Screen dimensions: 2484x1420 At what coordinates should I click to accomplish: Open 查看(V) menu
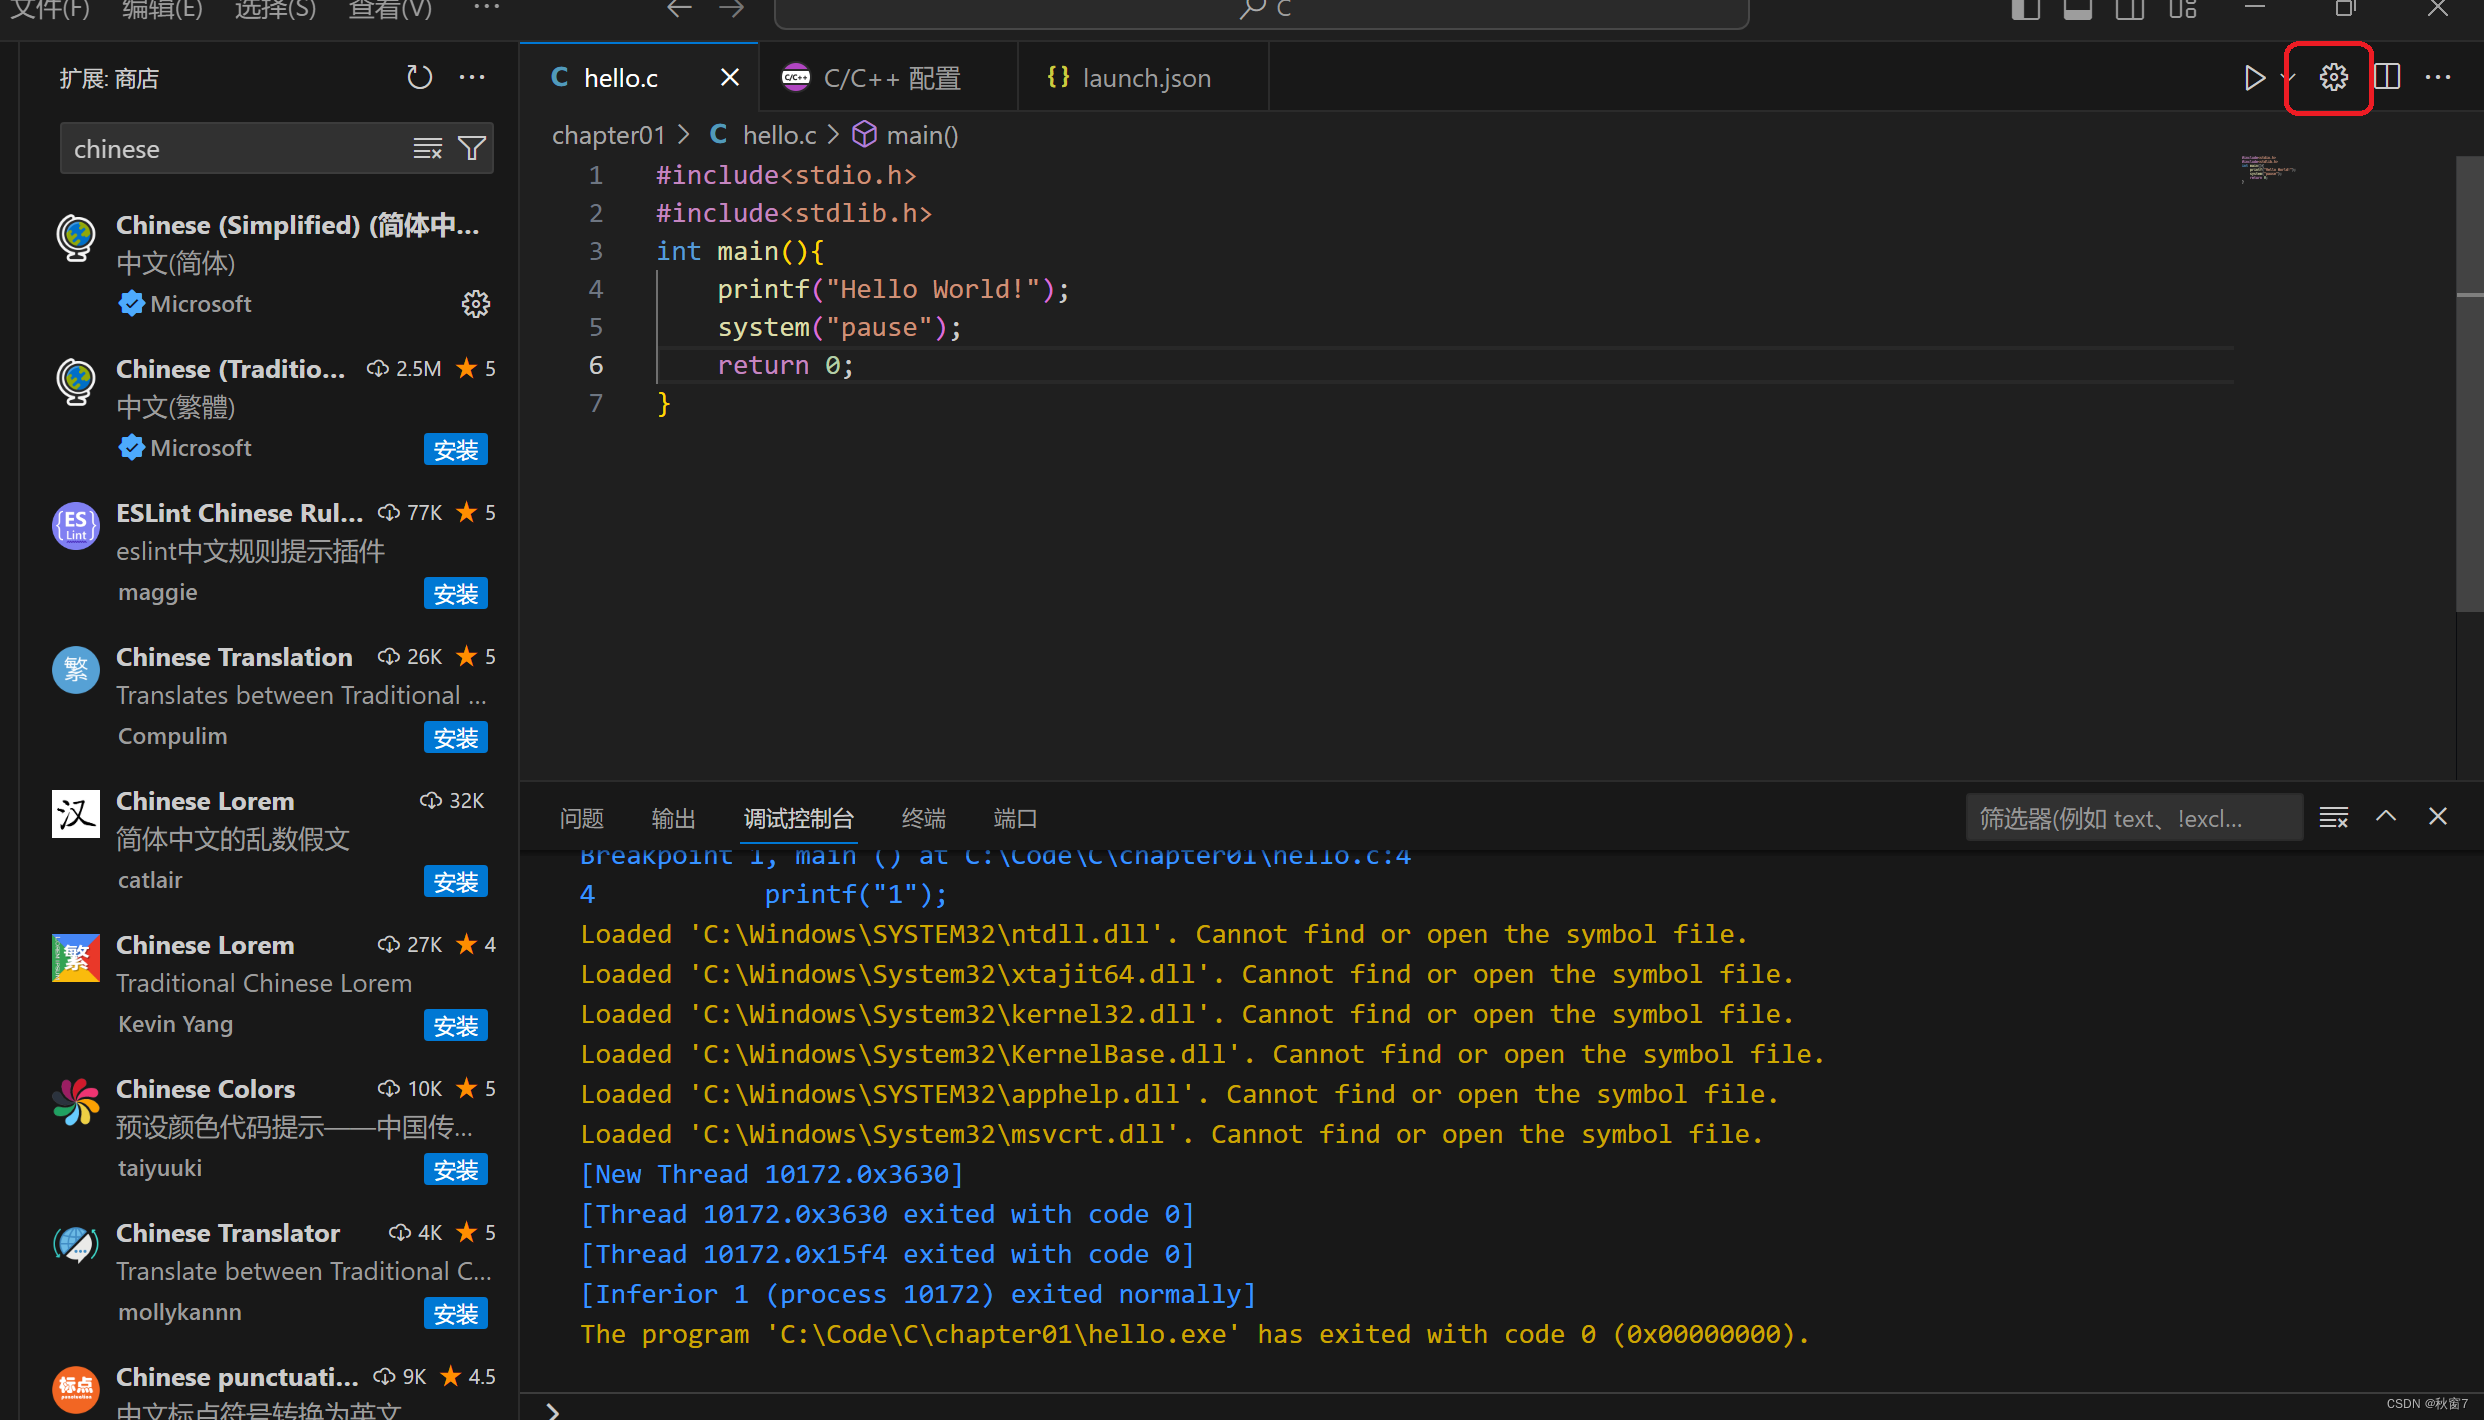390,10
